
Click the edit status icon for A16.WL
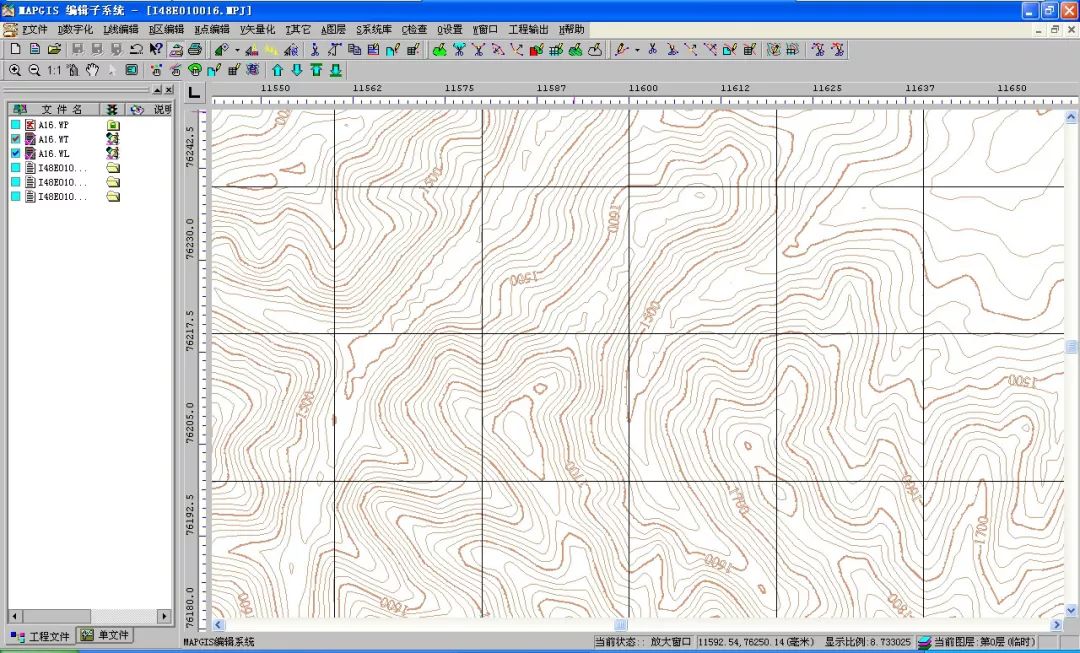click(x=113, y=154)
